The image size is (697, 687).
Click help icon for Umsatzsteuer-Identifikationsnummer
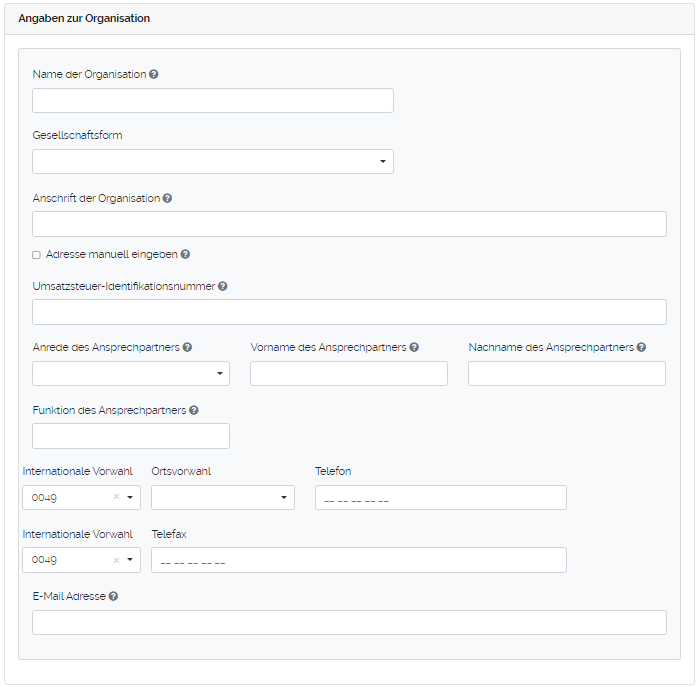222,286
